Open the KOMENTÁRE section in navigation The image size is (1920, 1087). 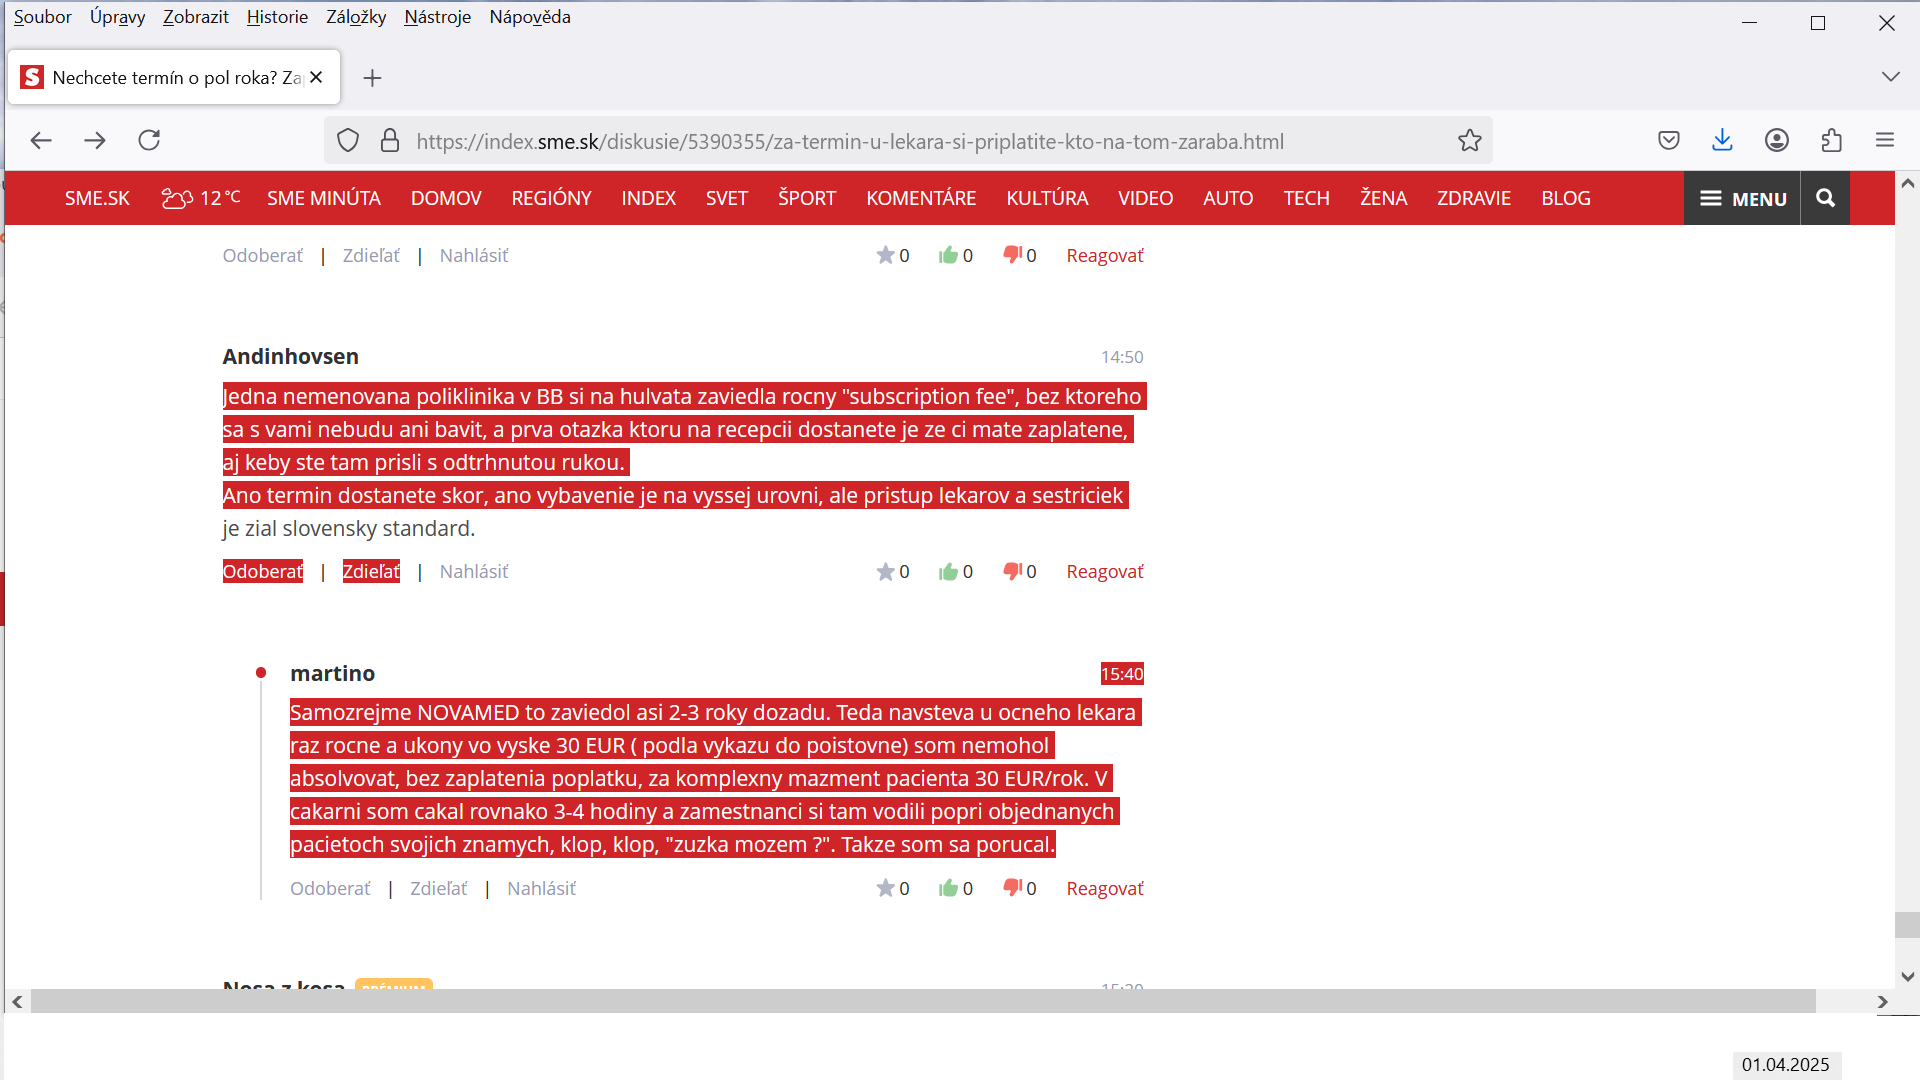920,198
